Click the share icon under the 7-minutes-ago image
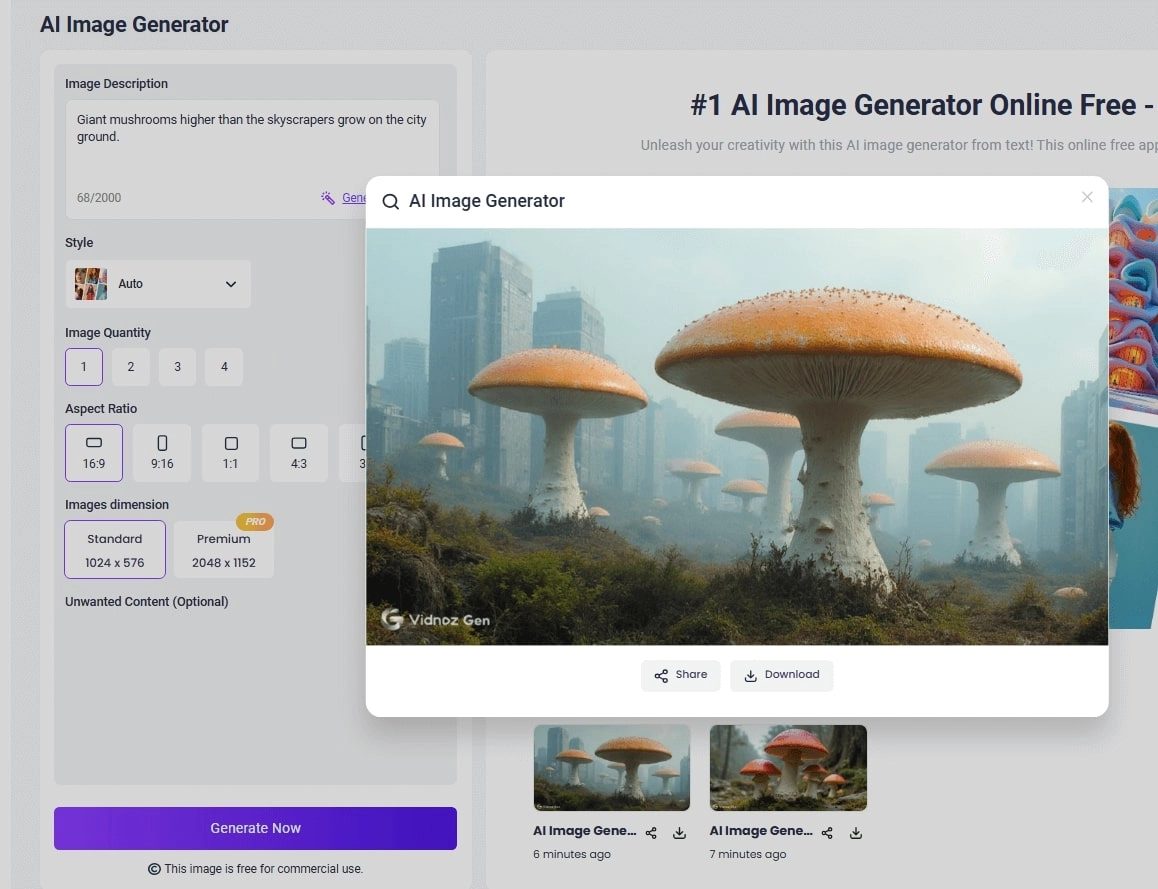Viewport: 1158px width, 889px height. click(827, 832)
